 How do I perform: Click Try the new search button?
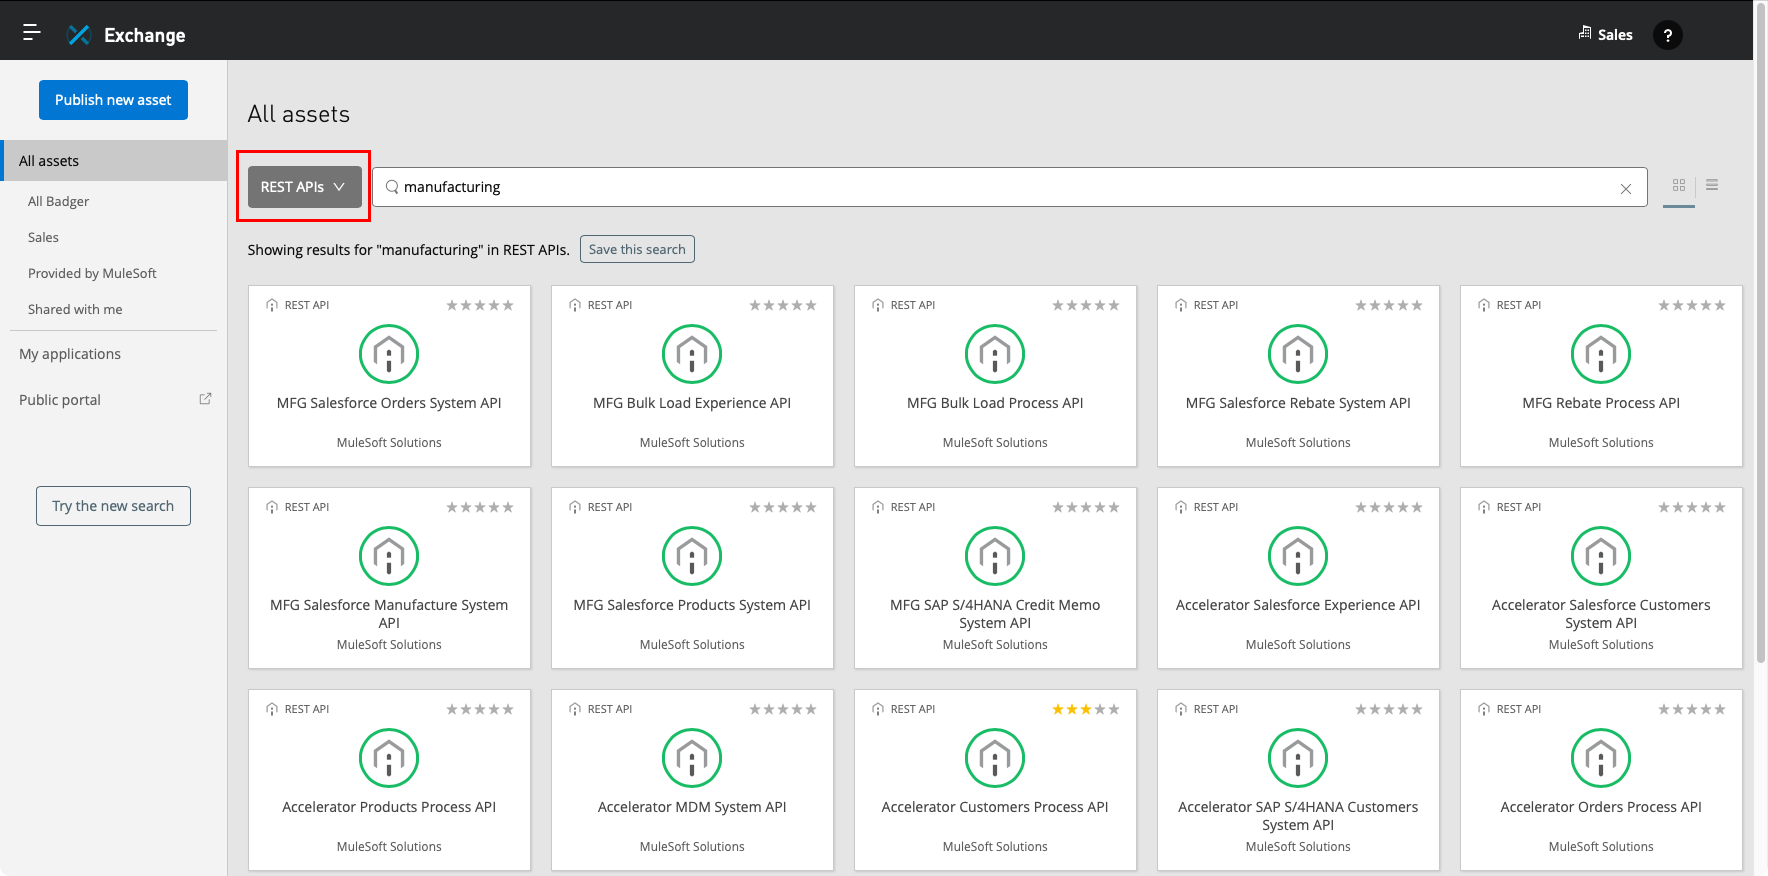tap(113, 506)
